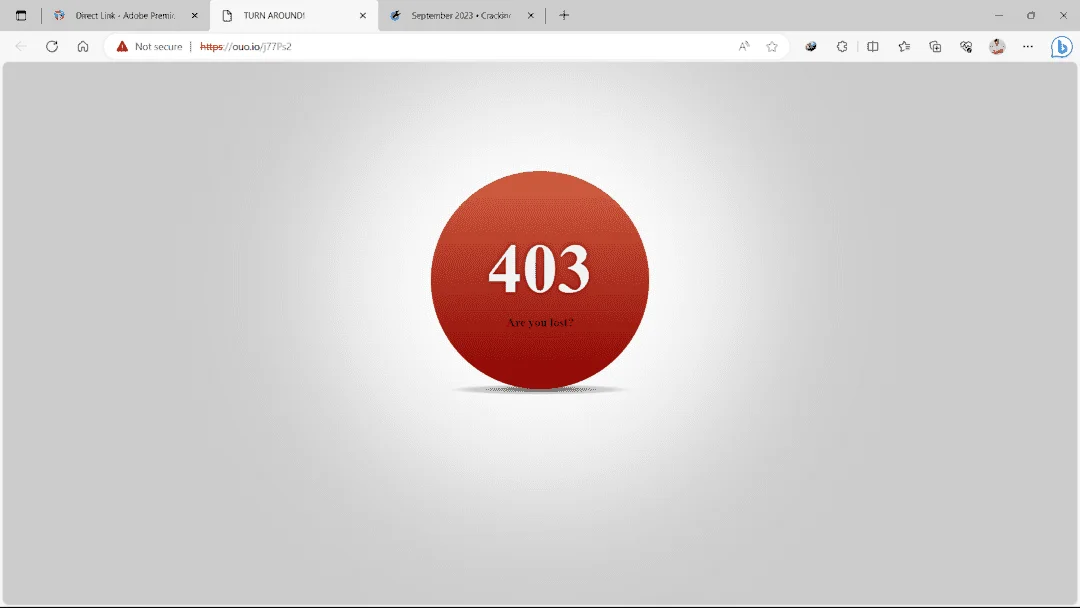Go back using the back arrow
The image size is (1080, 608).
pyautogui.click(x=21, y=46)
